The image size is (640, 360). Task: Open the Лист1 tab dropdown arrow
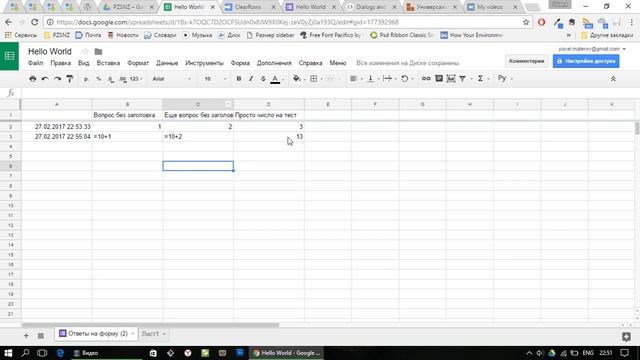point(164,334)
